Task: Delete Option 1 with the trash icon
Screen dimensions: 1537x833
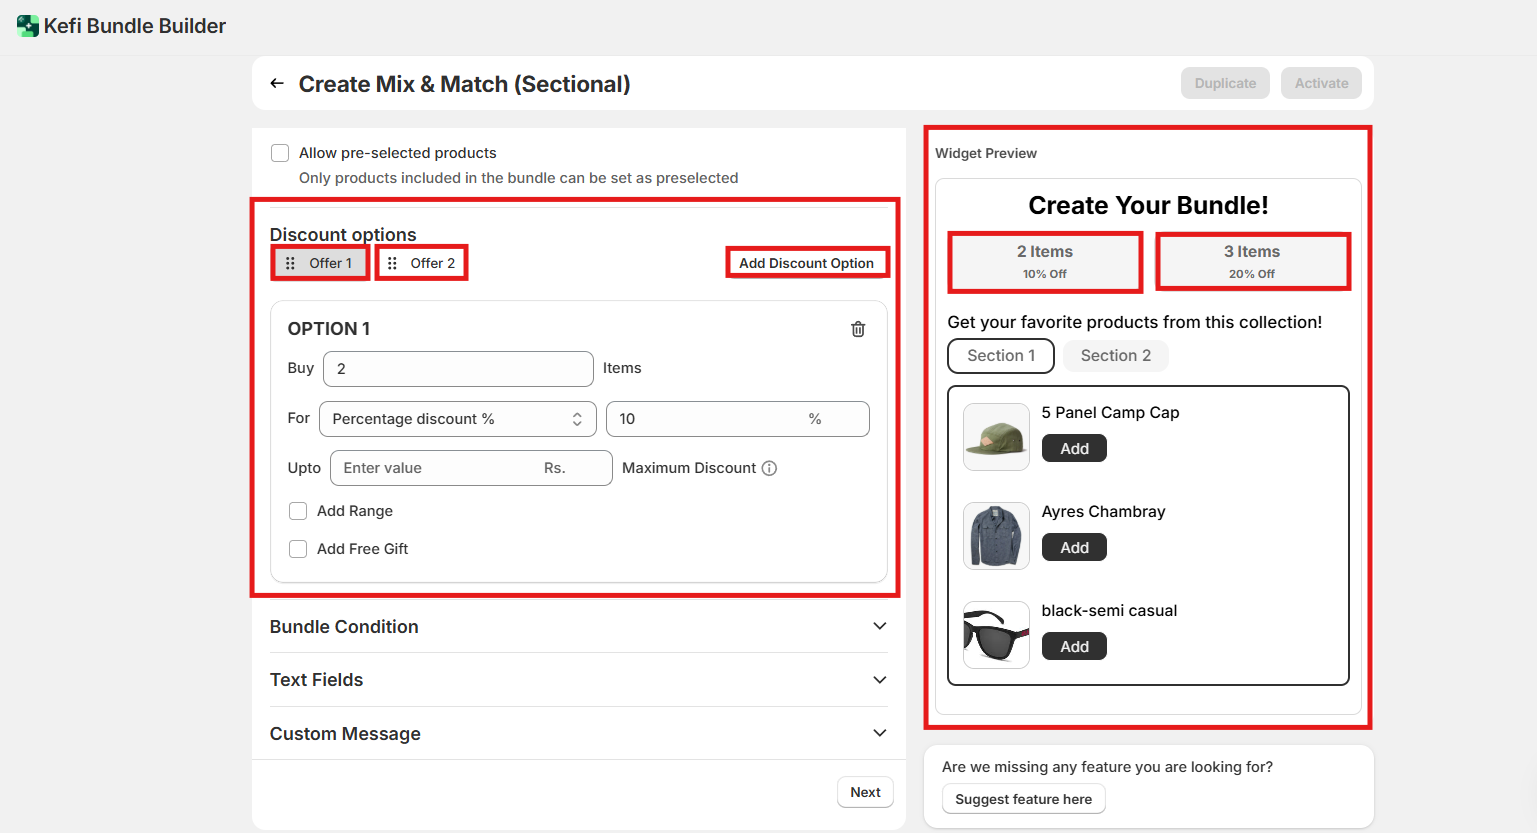Action: tap(857, 329)
